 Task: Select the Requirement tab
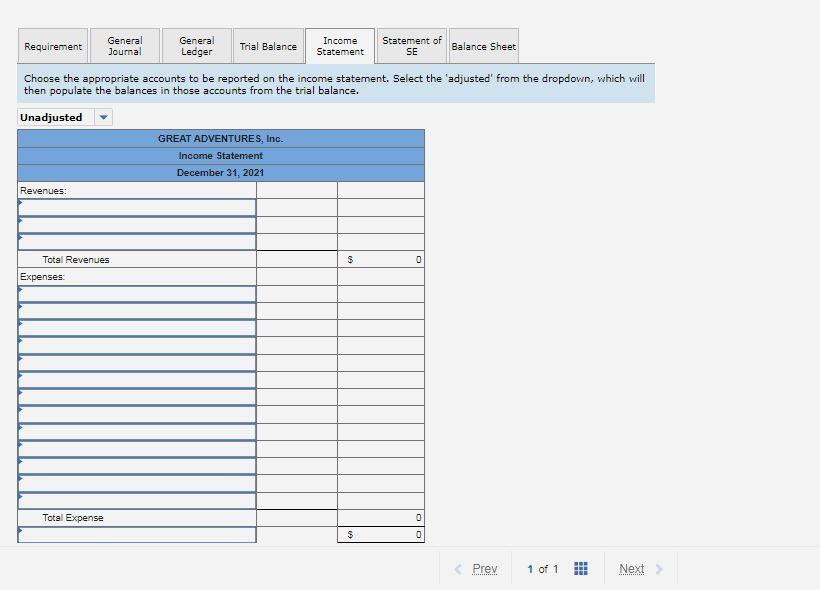(52, 45)
